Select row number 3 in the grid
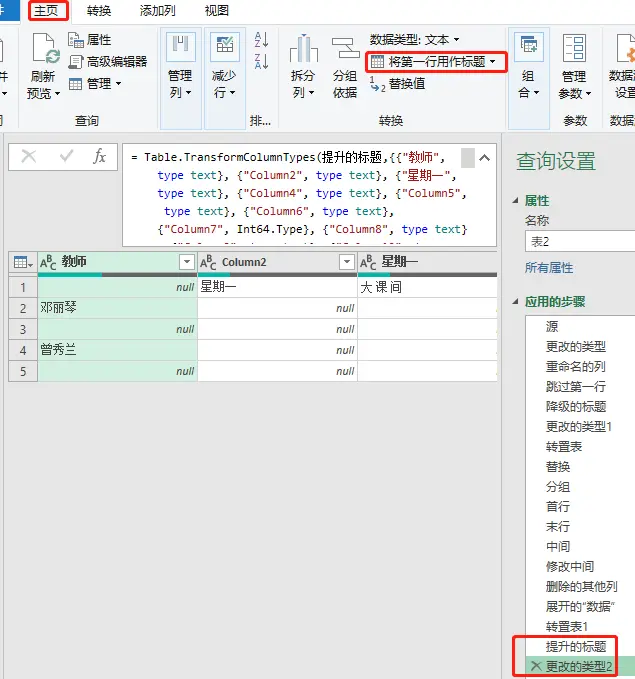 23,329
